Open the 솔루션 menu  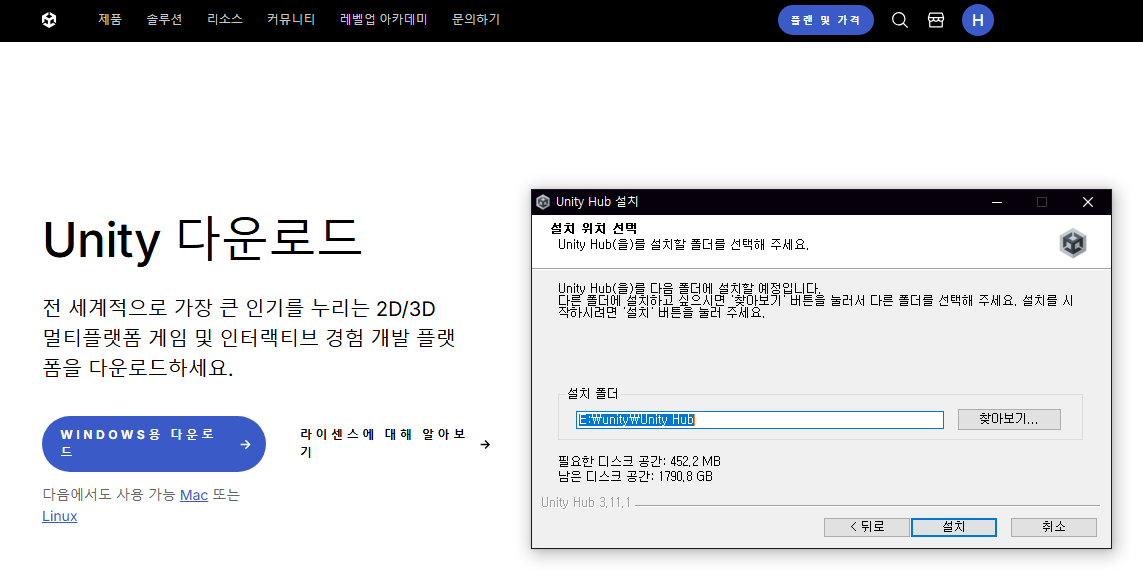tap(164, 20)
